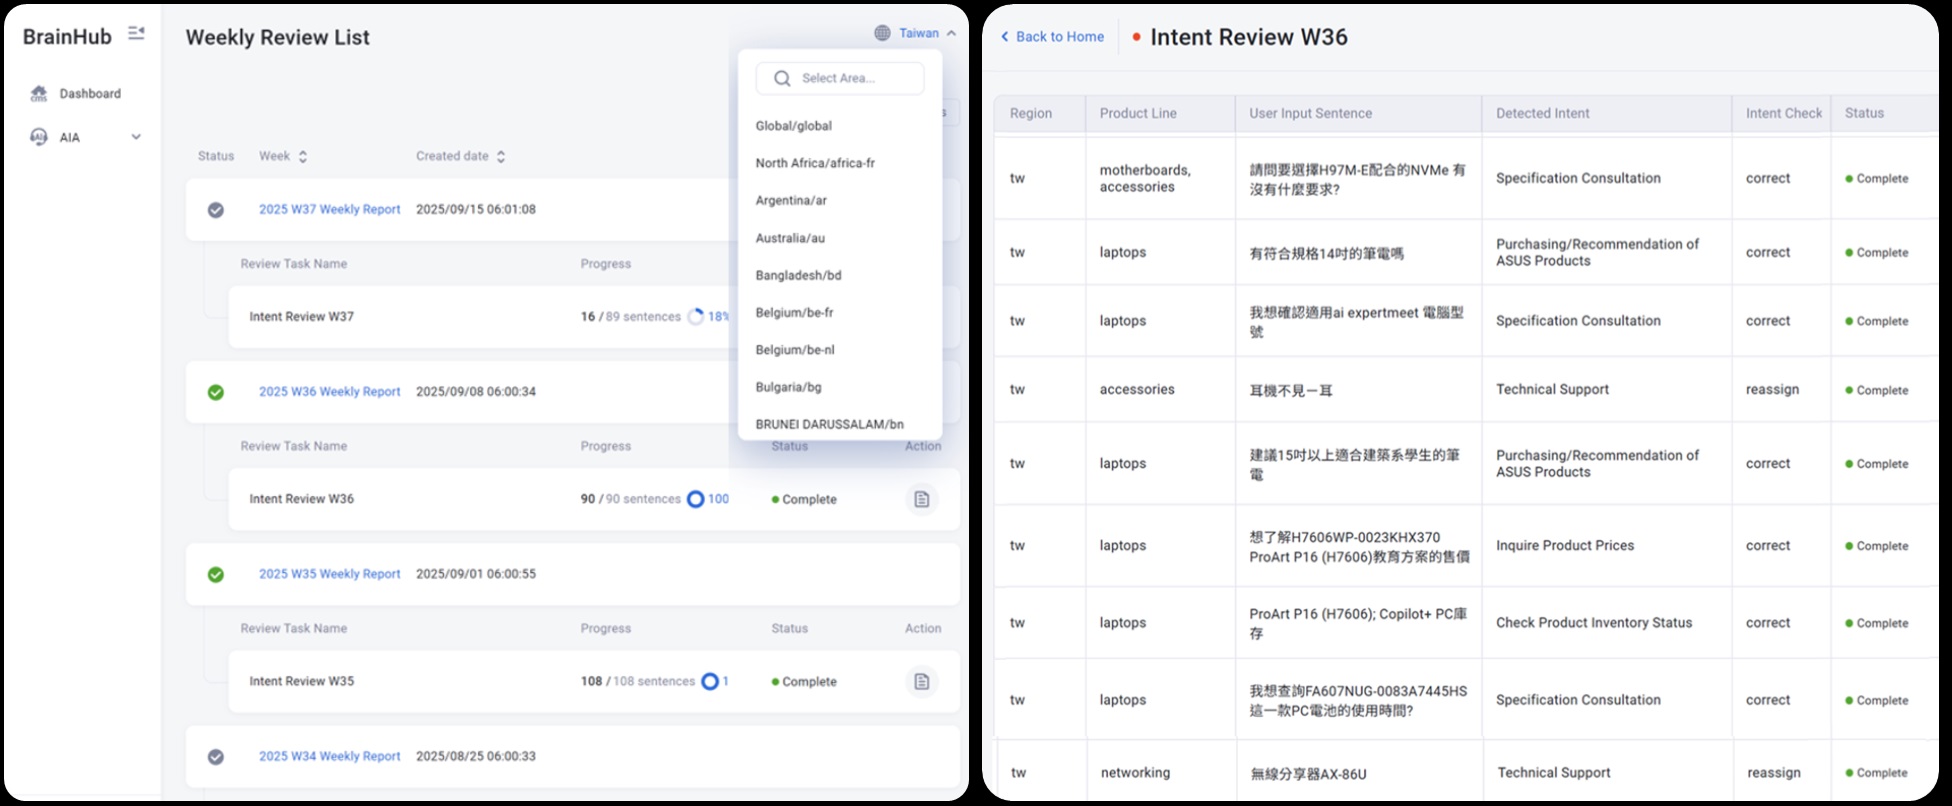The height and width of the screenshot is (806, 1952).
Task: Toggle the W37 report check circle
Action: (x=215, y=210)
